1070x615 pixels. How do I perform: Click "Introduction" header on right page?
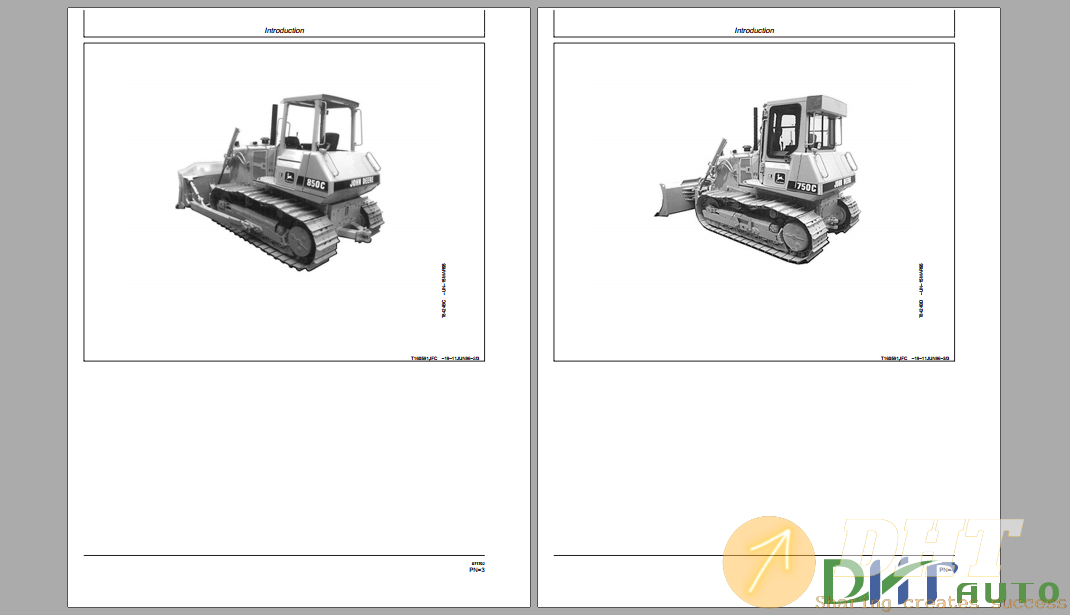click(x=754, y=31)
